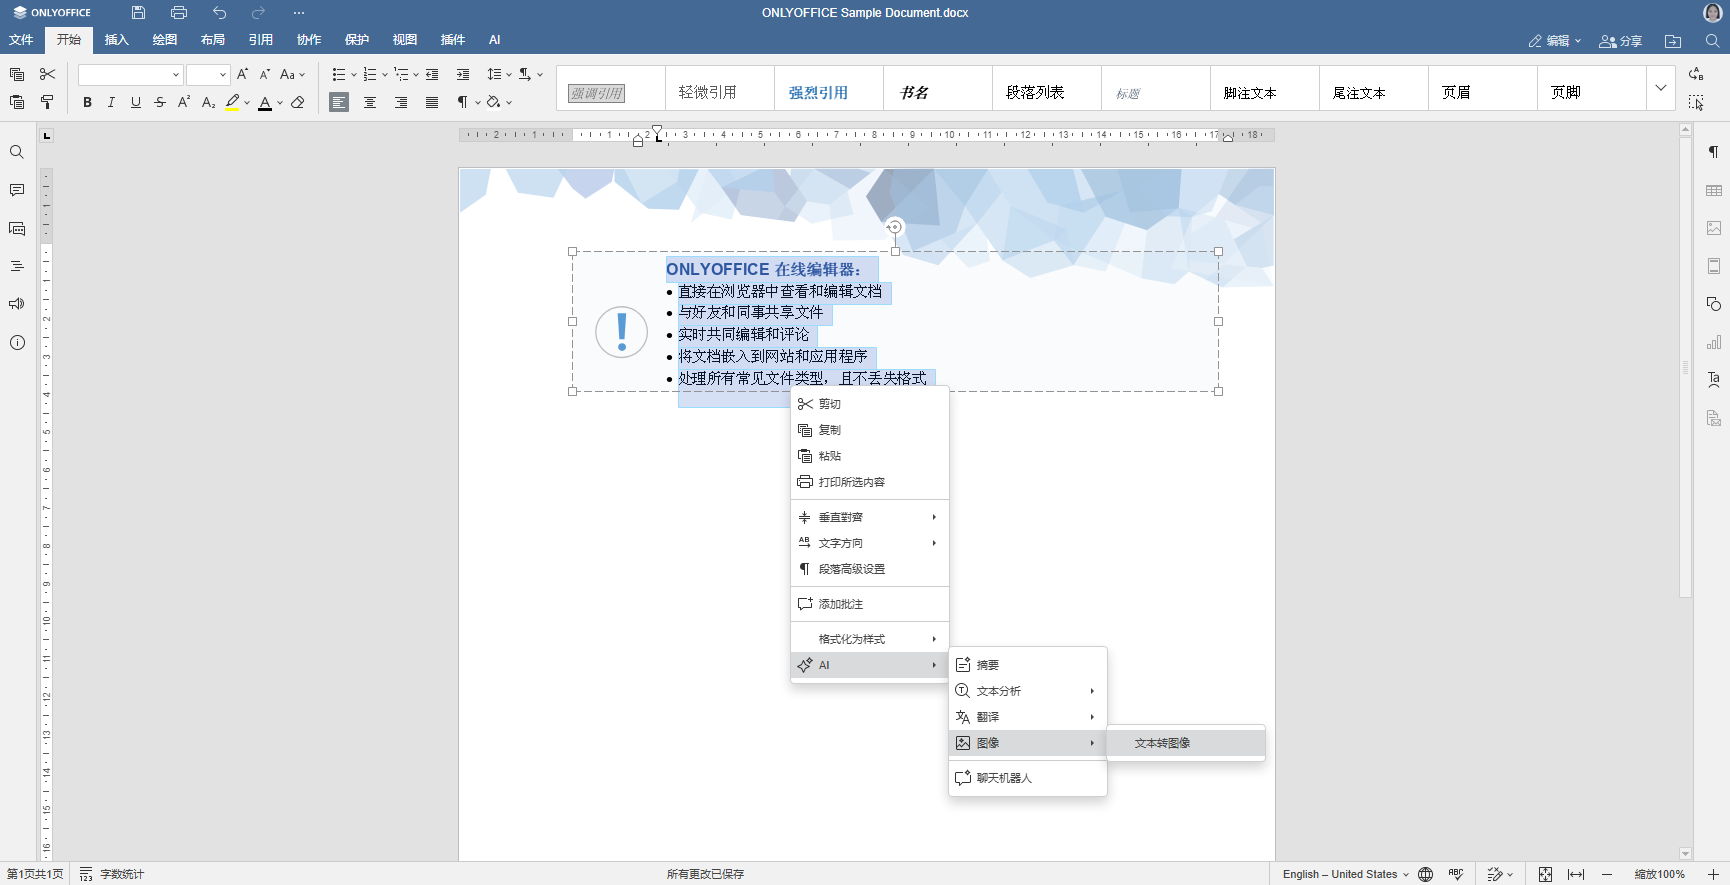The height and width of the screenshot is (885, 1730).
Task: Align text center button
Action: [370, 102]
